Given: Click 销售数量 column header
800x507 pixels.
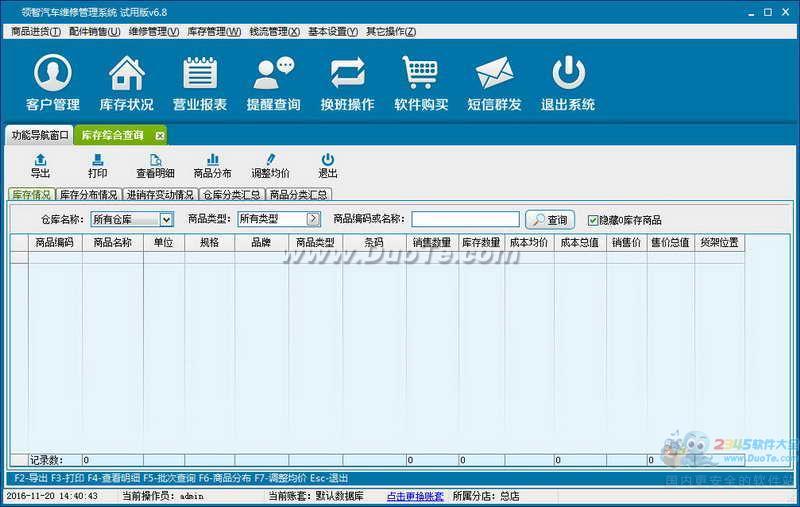Looking at the screenshot, I should (x=432, y=243).
